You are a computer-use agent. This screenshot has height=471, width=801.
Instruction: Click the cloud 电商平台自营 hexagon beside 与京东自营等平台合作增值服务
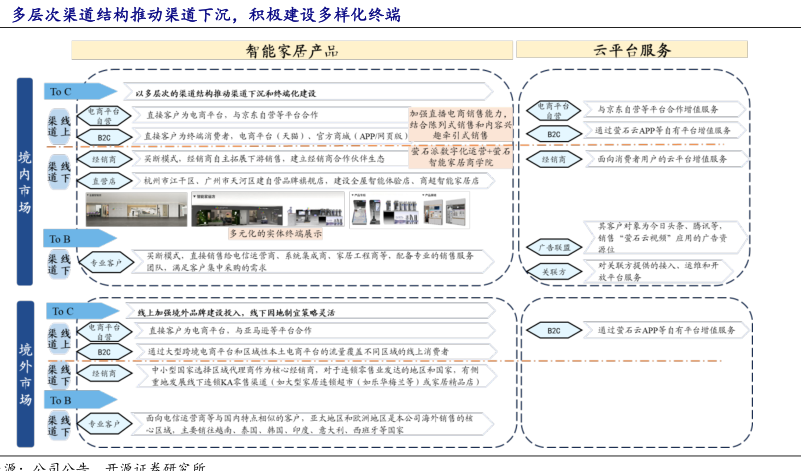[554, 111]
